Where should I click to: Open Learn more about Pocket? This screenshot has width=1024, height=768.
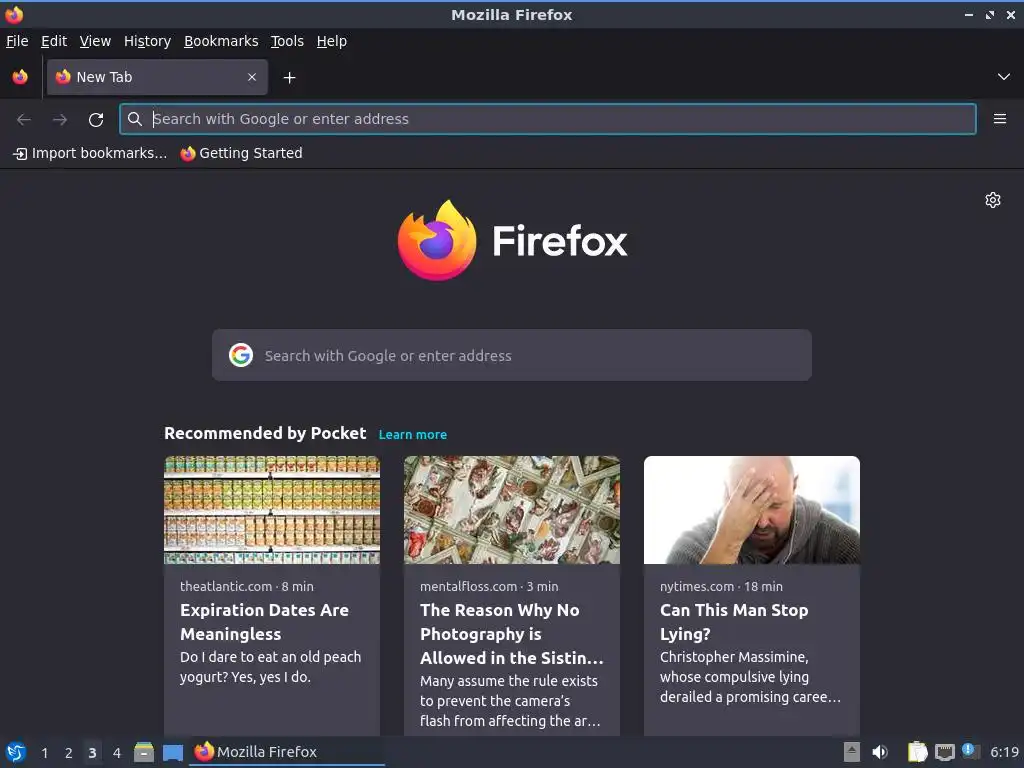413,434
